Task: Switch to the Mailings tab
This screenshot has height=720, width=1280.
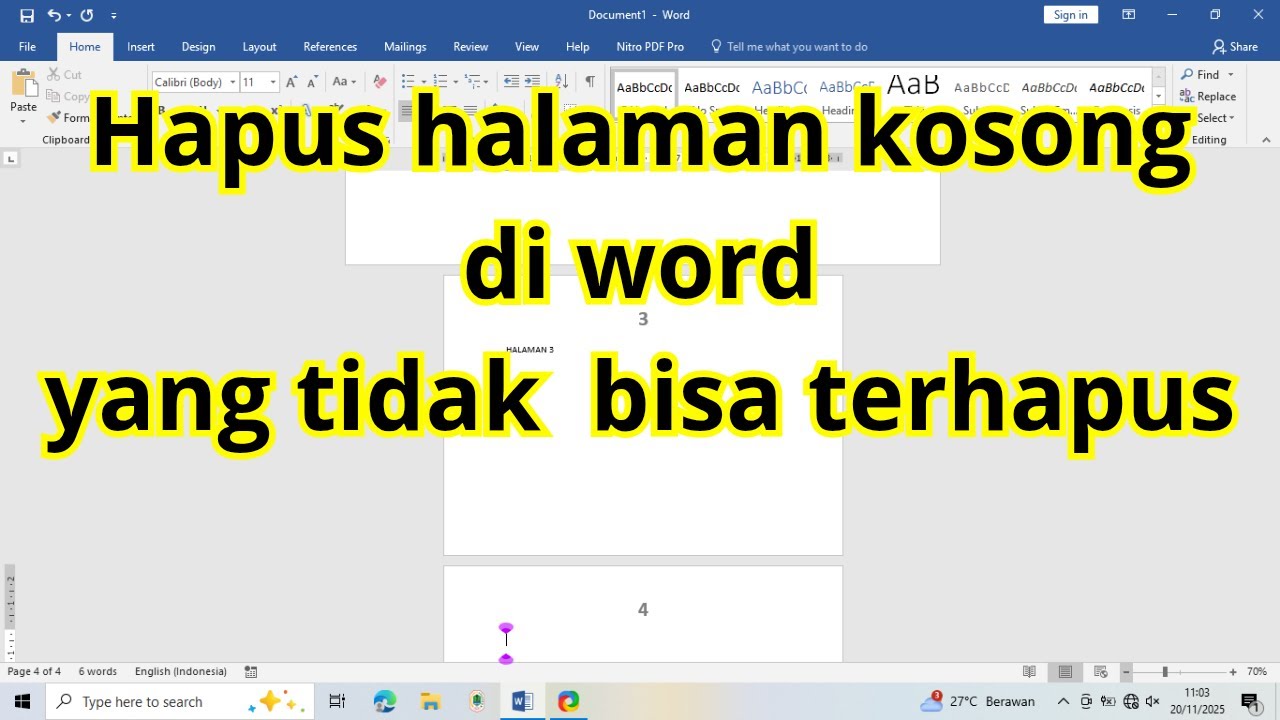Action: [405, 47]
